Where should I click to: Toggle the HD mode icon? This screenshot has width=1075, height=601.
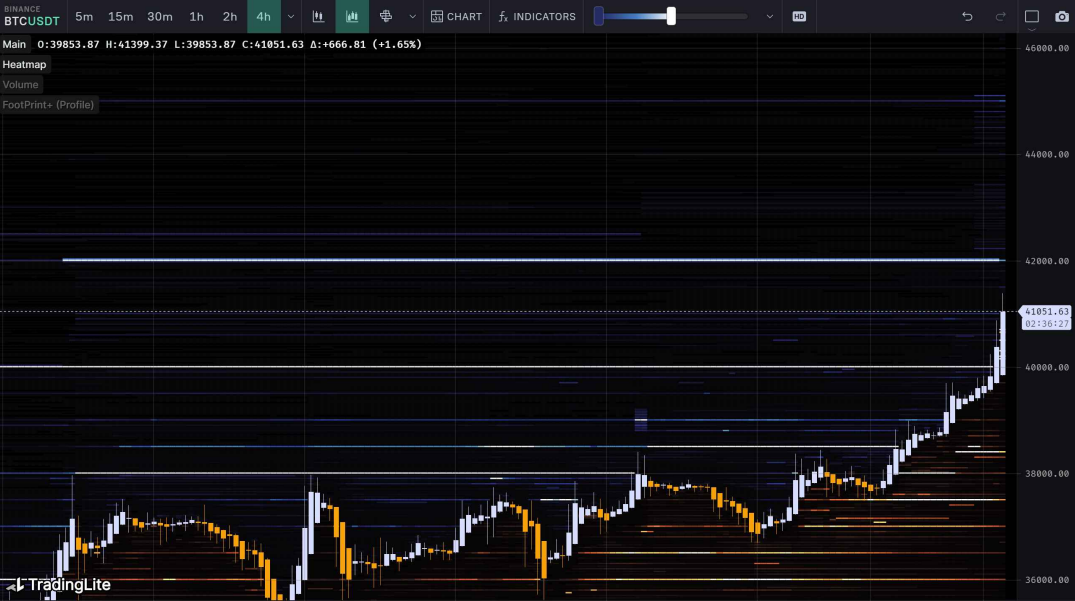click(x=799, y=16)
